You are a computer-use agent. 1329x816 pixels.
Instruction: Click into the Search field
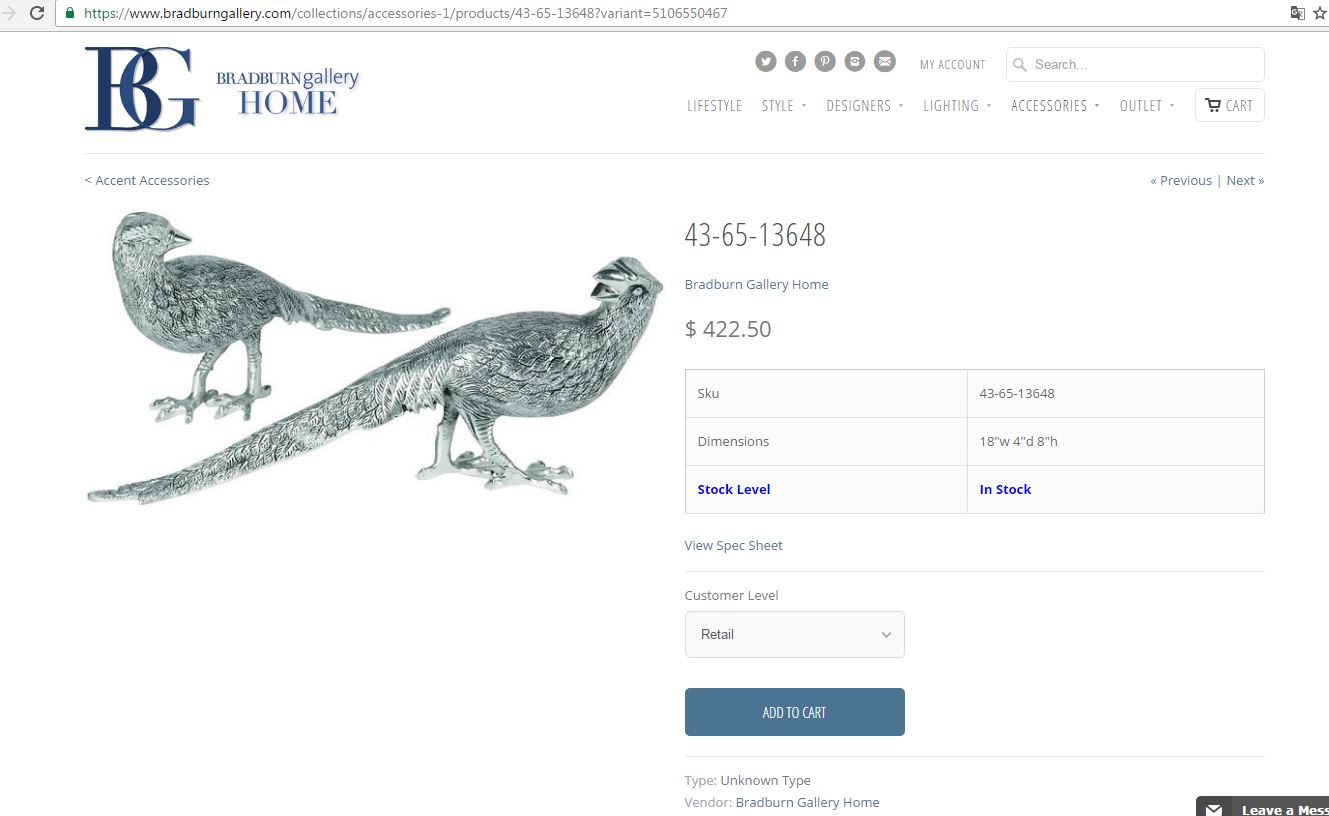pyautogui.click(x=1135, y=64)
